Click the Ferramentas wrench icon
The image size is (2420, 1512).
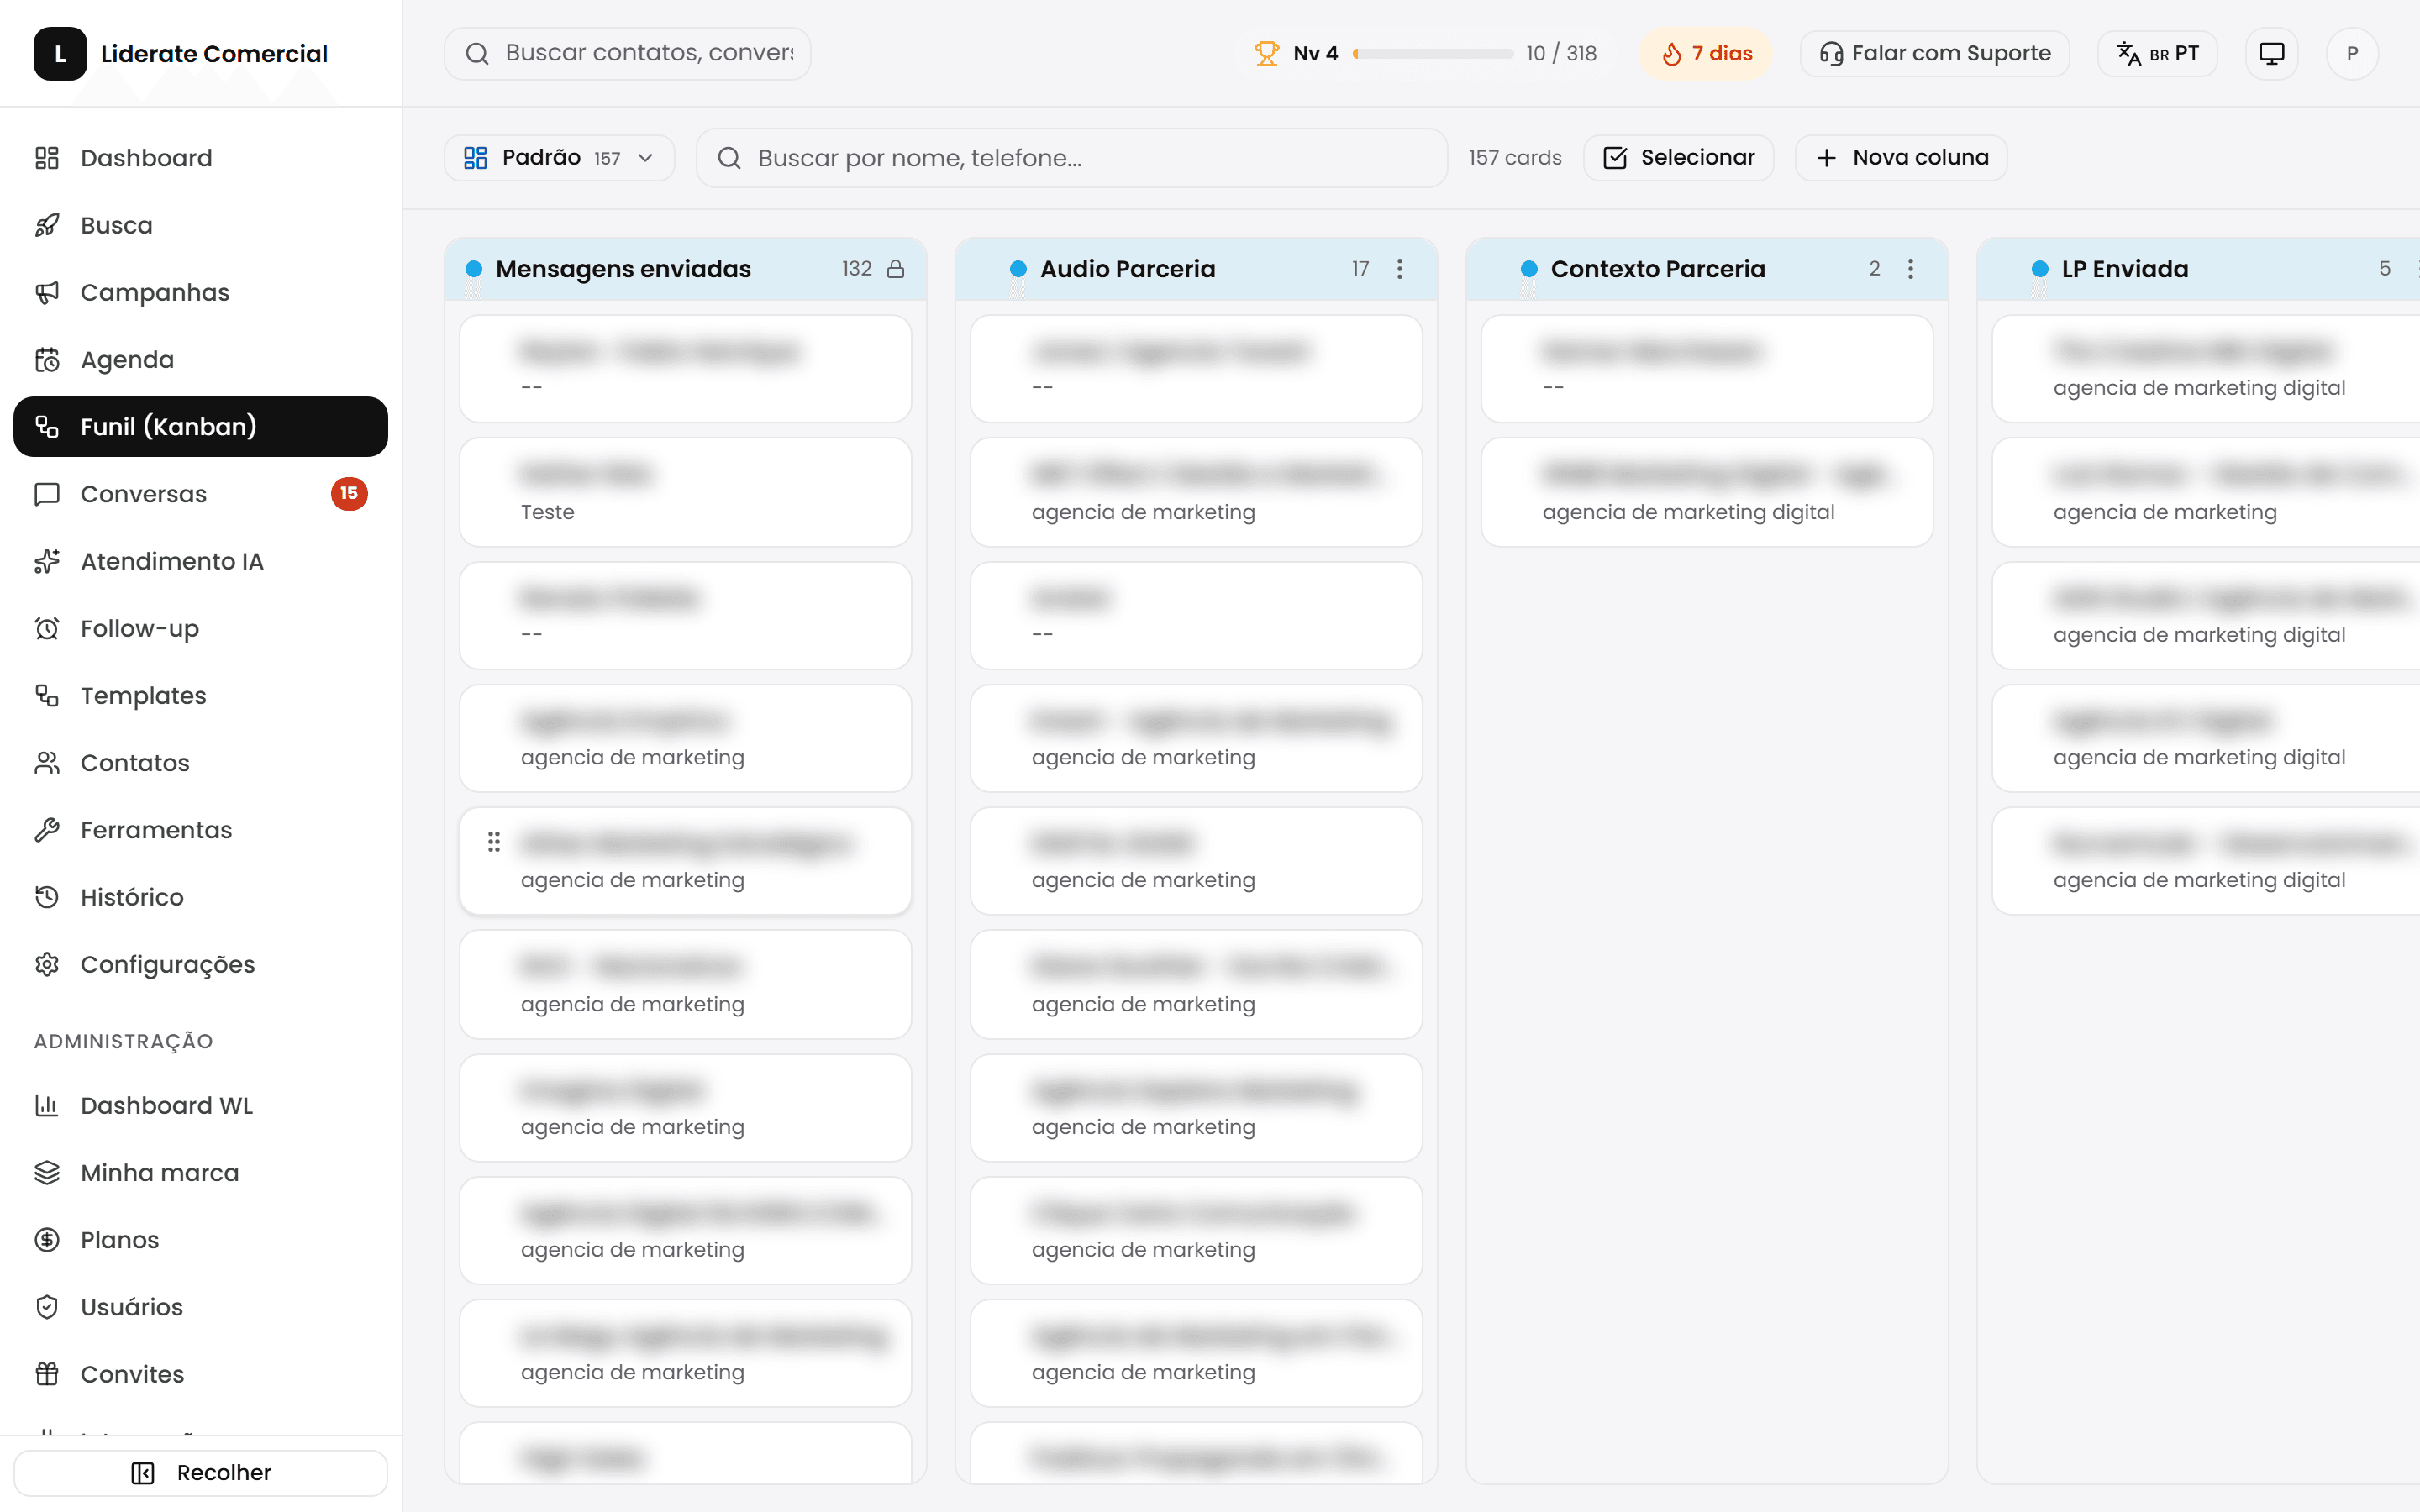[x=47, y=830]
